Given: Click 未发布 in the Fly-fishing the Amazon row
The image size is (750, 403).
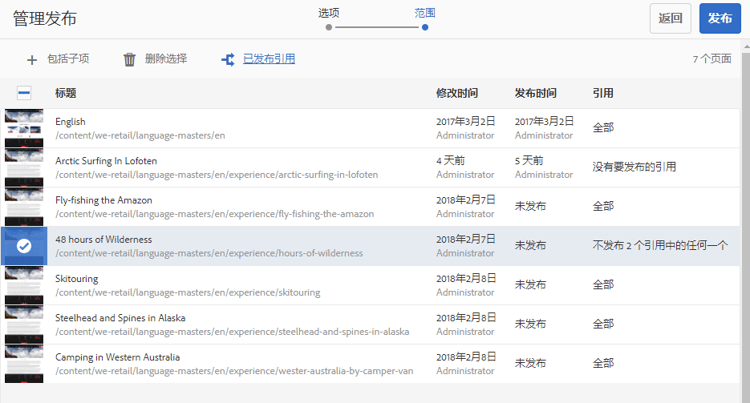Looking at the screenshot, I should tap(530, 206).
